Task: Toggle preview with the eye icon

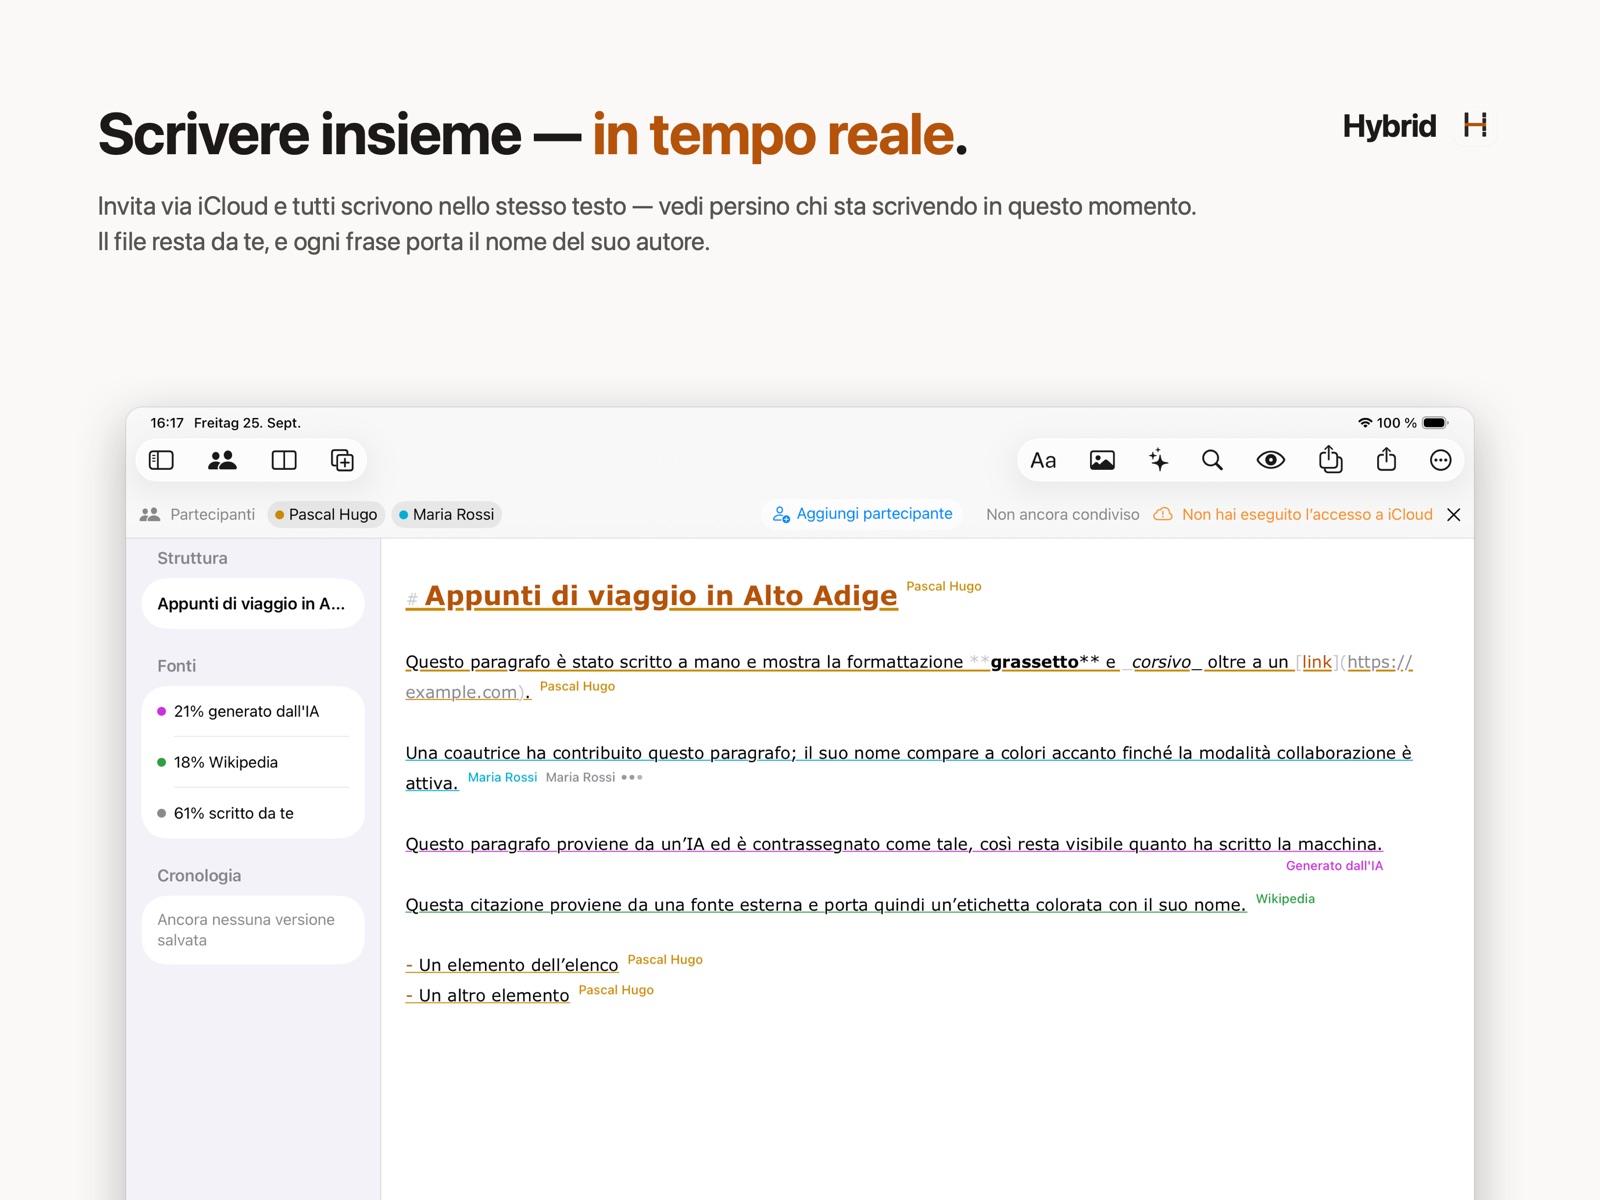Action: coord(1271,460)
